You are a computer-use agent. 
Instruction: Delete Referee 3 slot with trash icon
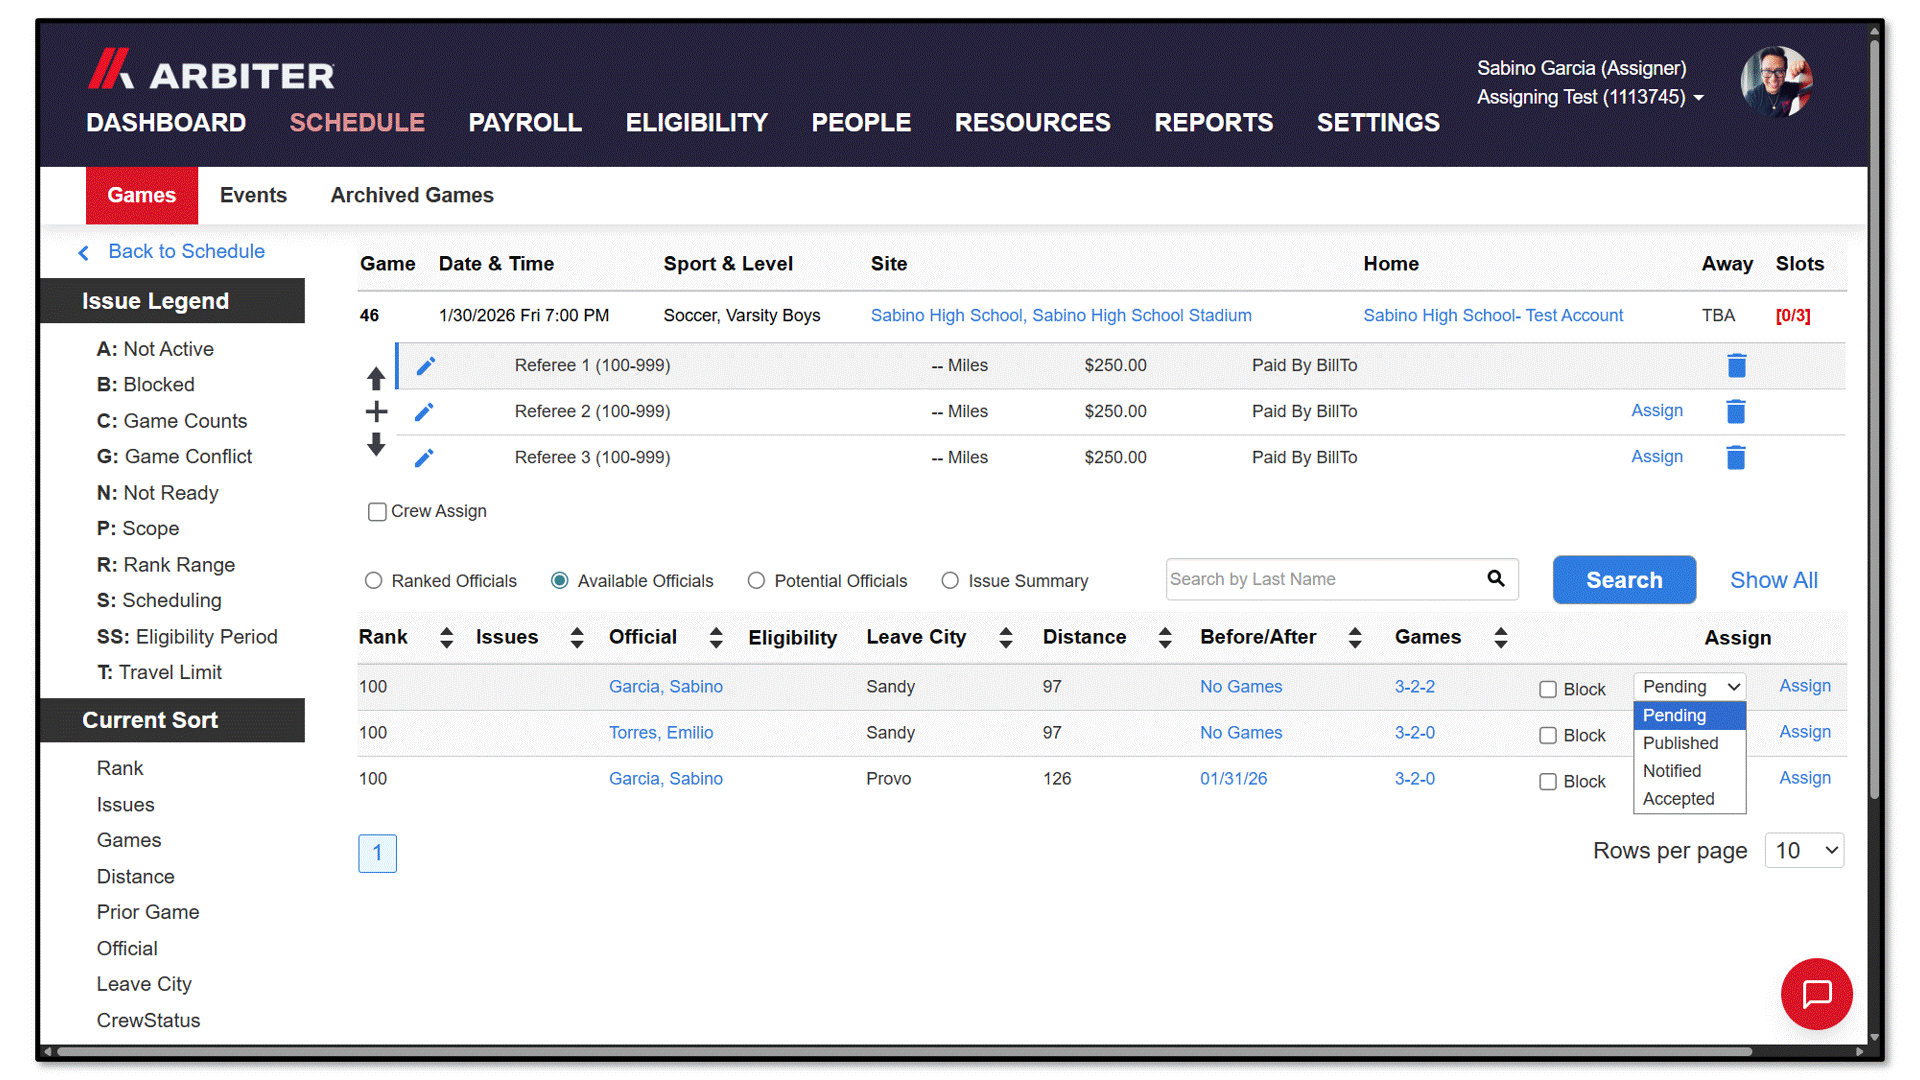pyautogui.click(x=1736, y=457)
